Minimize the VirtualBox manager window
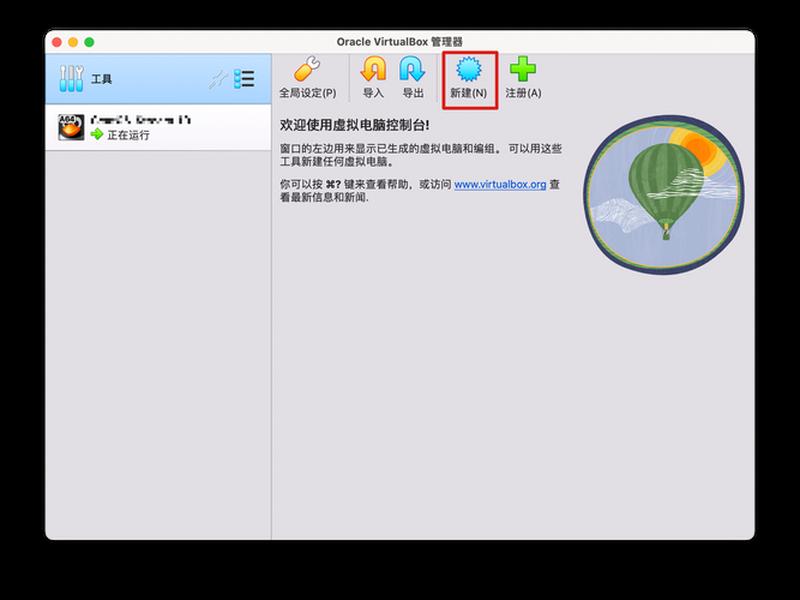 point(73,42)
